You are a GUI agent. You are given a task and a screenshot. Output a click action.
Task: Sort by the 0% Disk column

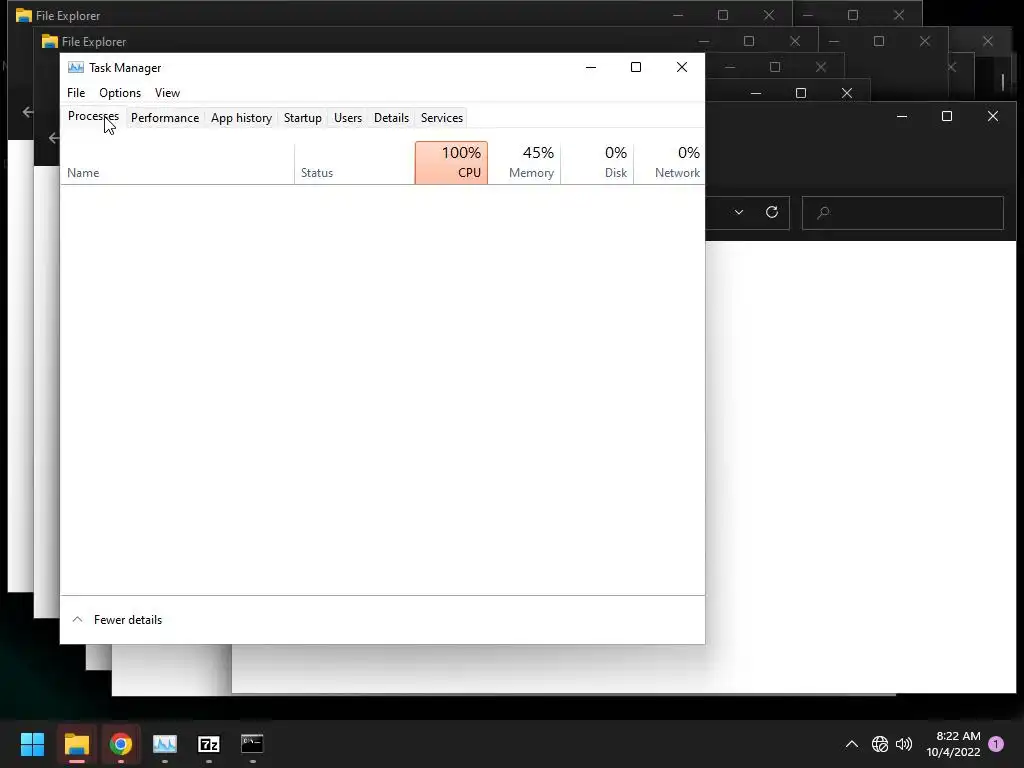[598, 163]
